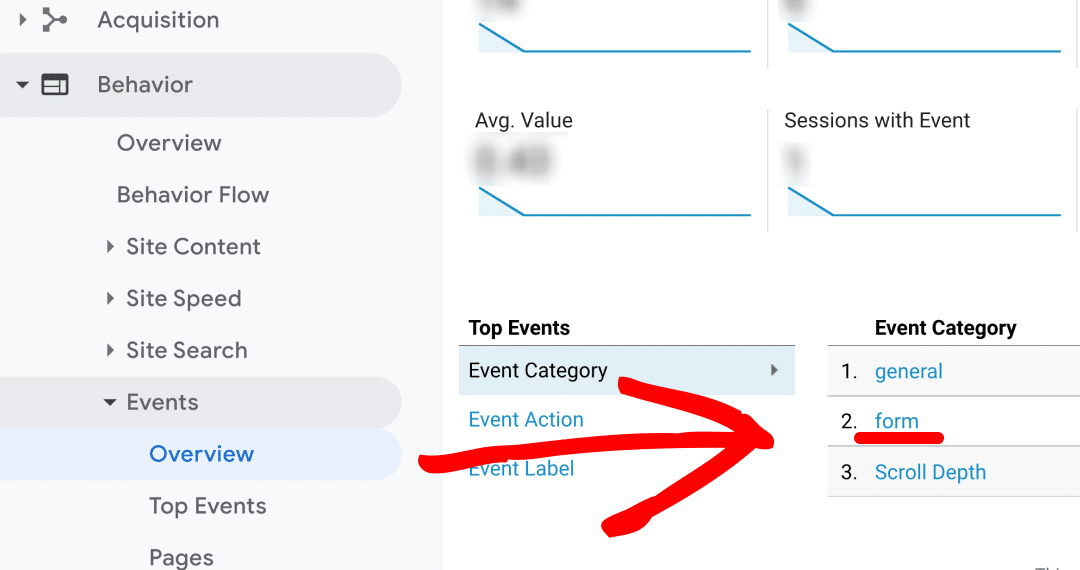1080x570 pixels.
Task: Expand Site Search submenu
Action: click(x=110, y=350)
